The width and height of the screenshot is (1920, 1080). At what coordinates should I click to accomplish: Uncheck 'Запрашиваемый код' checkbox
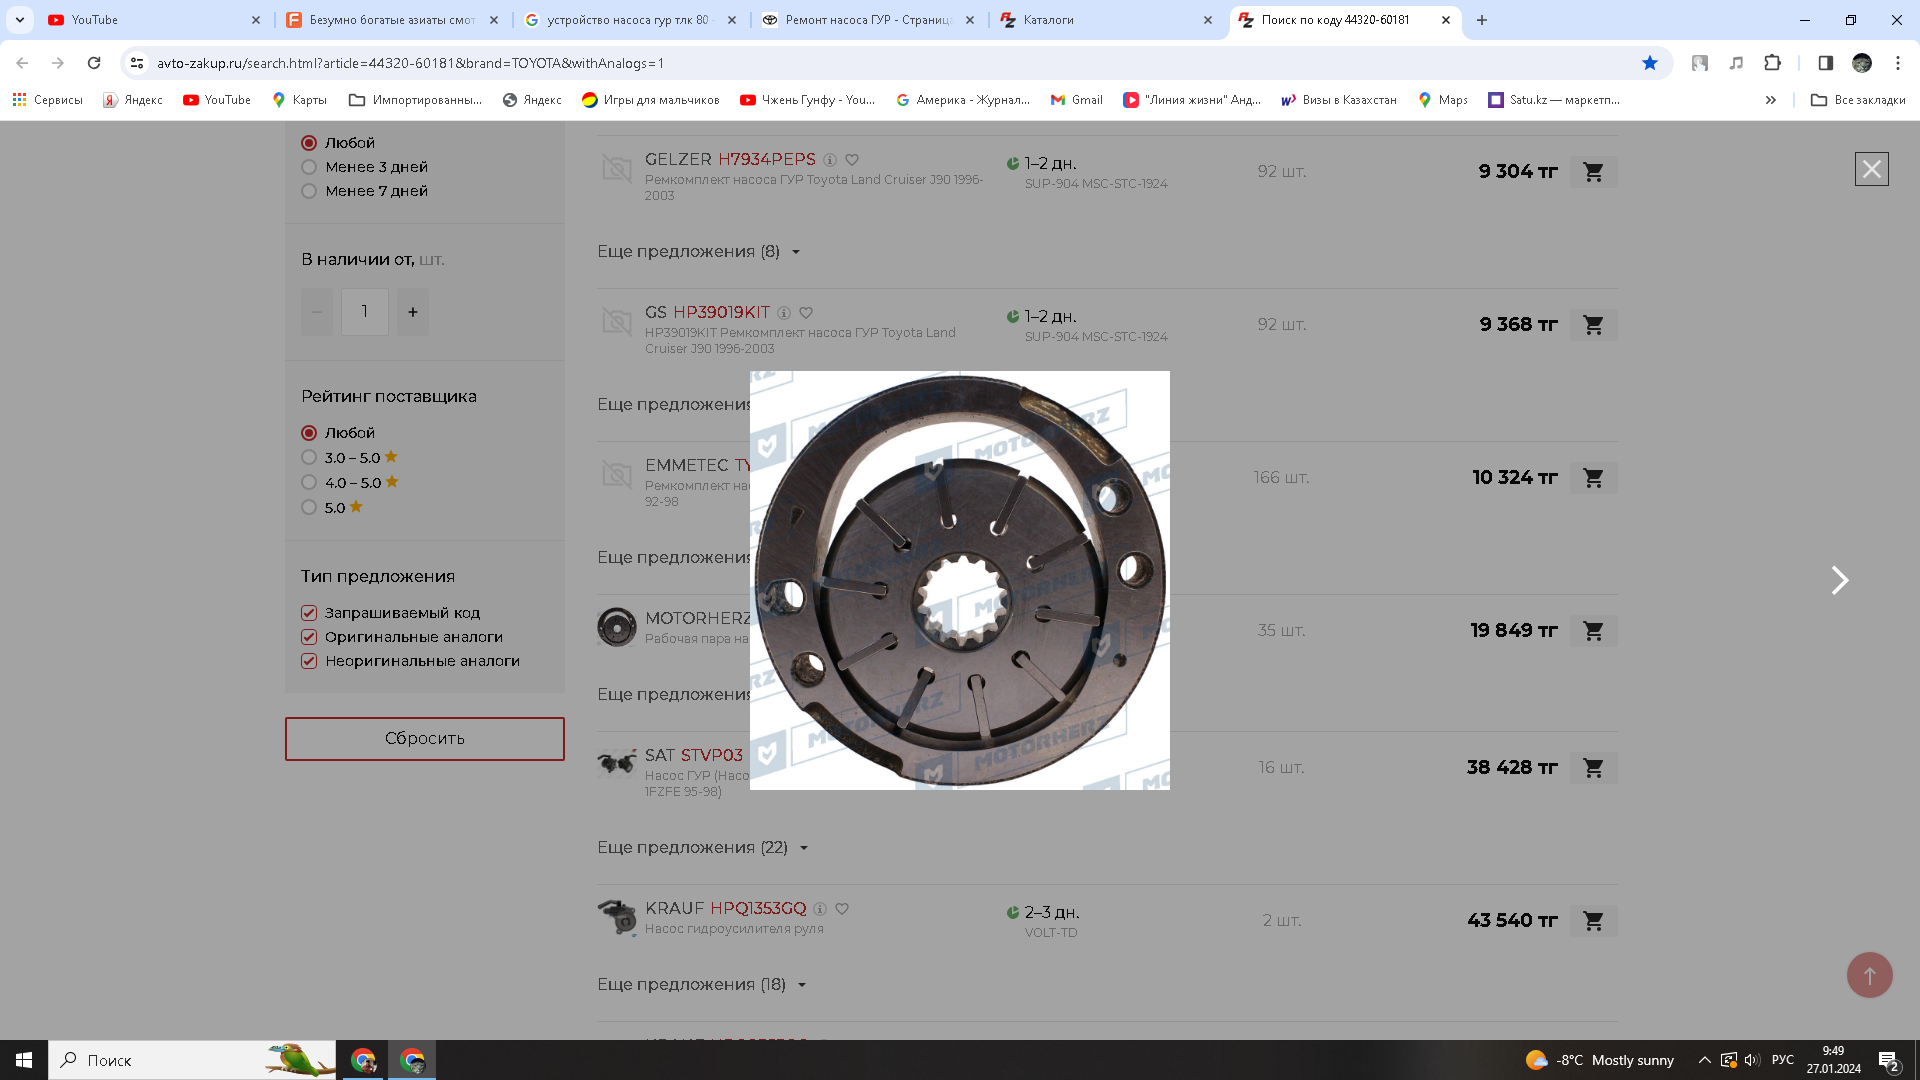(x=309, y=613)
